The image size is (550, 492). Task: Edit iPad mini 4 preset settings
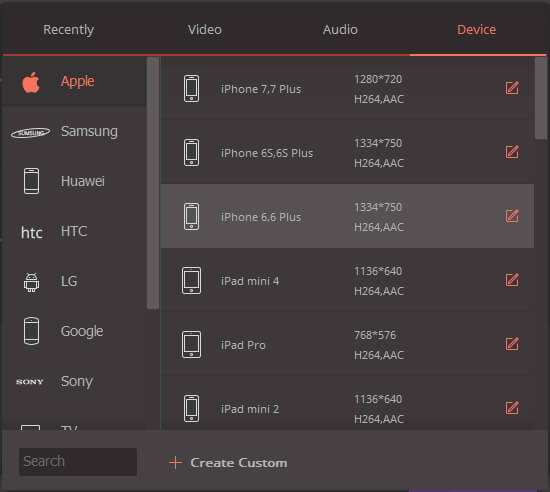[512, 280]
